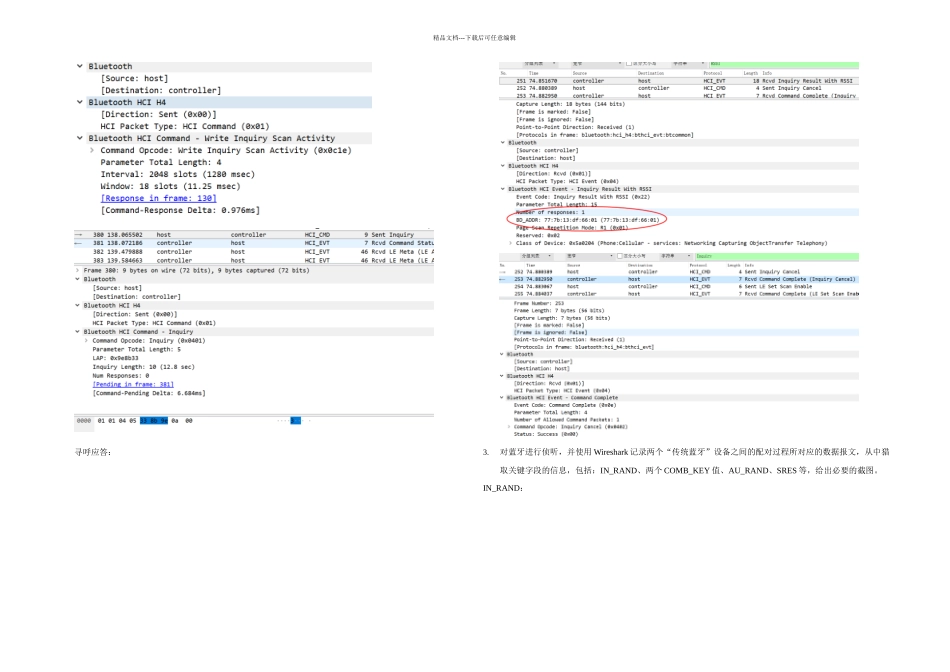
Task: Click the 'Info' column header above packet 251
Action: (x=767, y=73)
